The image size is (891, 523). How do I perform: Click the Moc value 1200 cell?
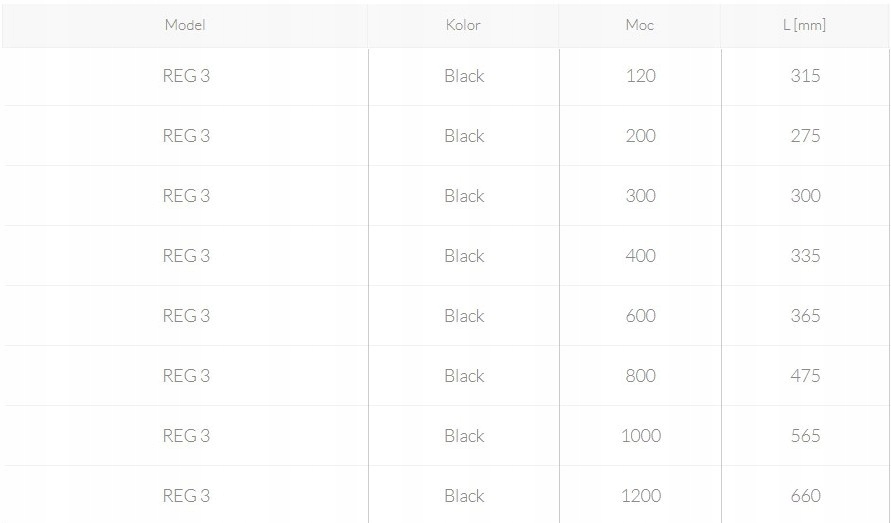coord(640,496)
